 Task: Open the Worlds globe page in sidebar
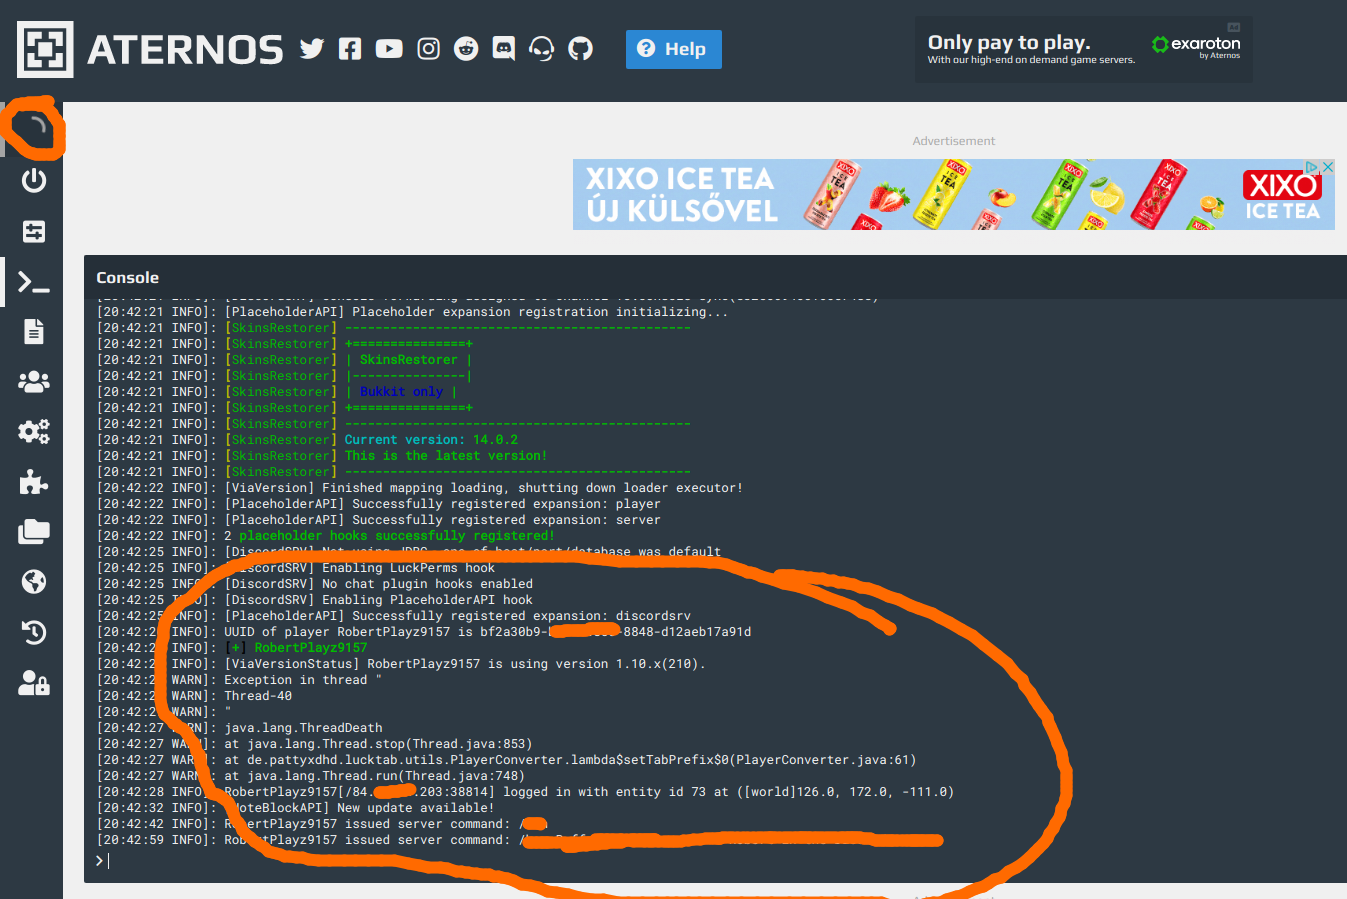coord(34,582)
